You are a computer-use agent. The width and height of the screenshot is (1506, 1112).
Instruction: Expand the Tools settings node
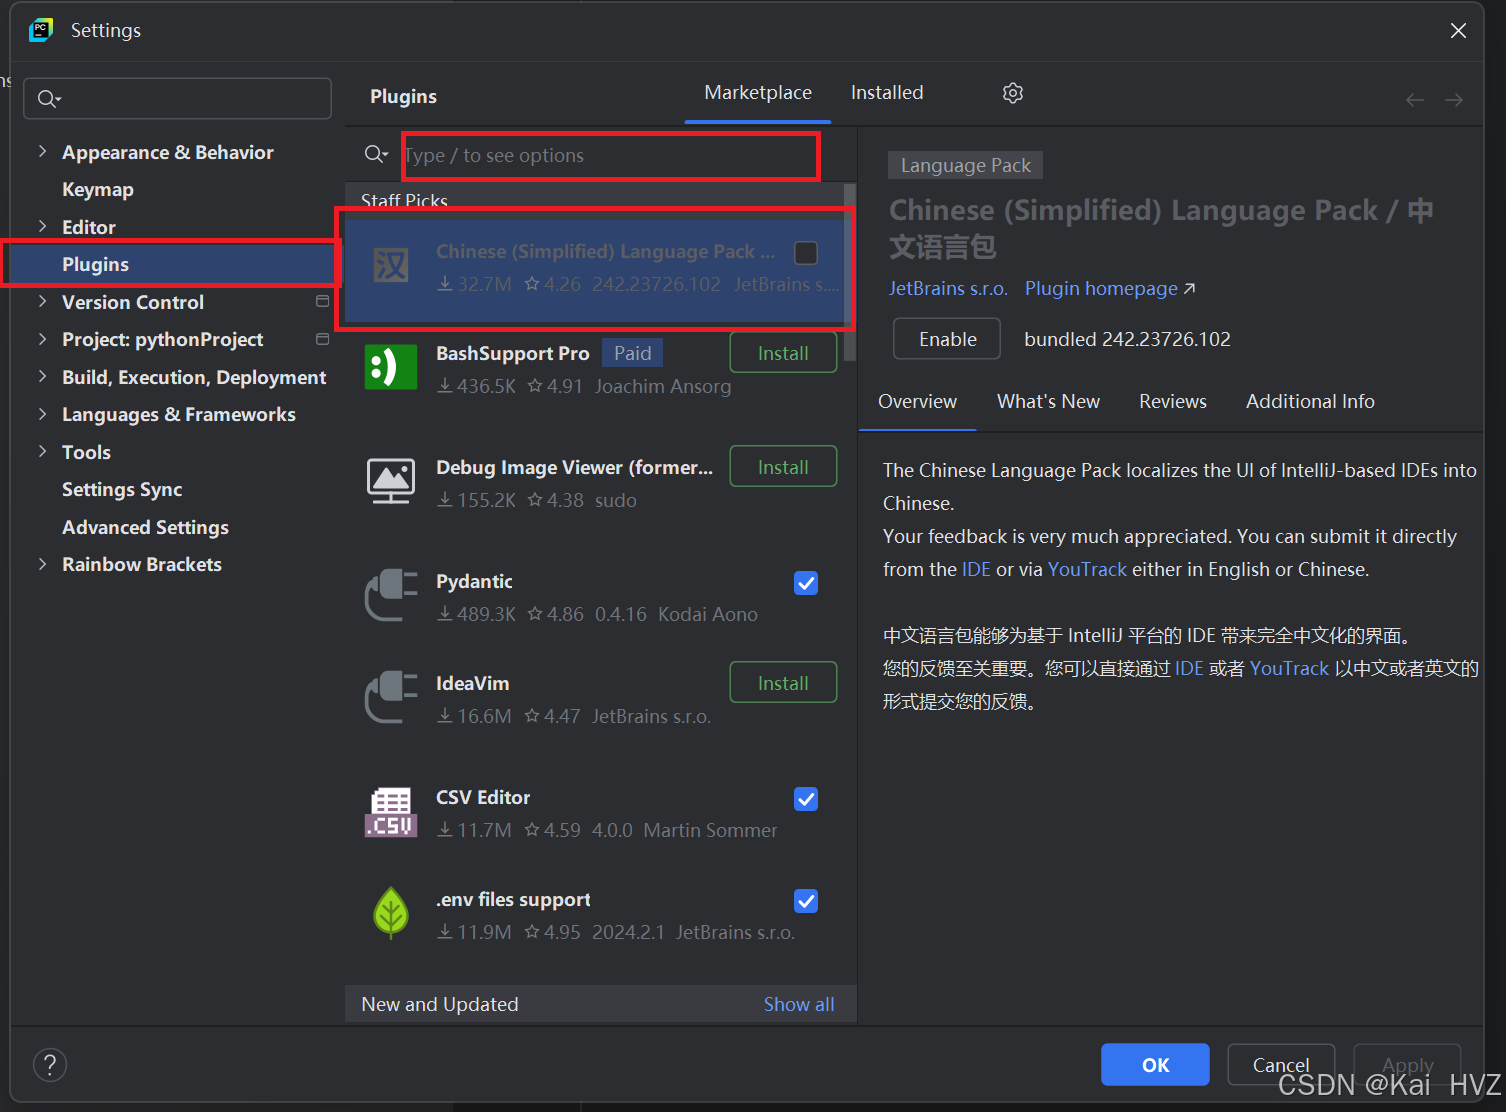(42, 451)
